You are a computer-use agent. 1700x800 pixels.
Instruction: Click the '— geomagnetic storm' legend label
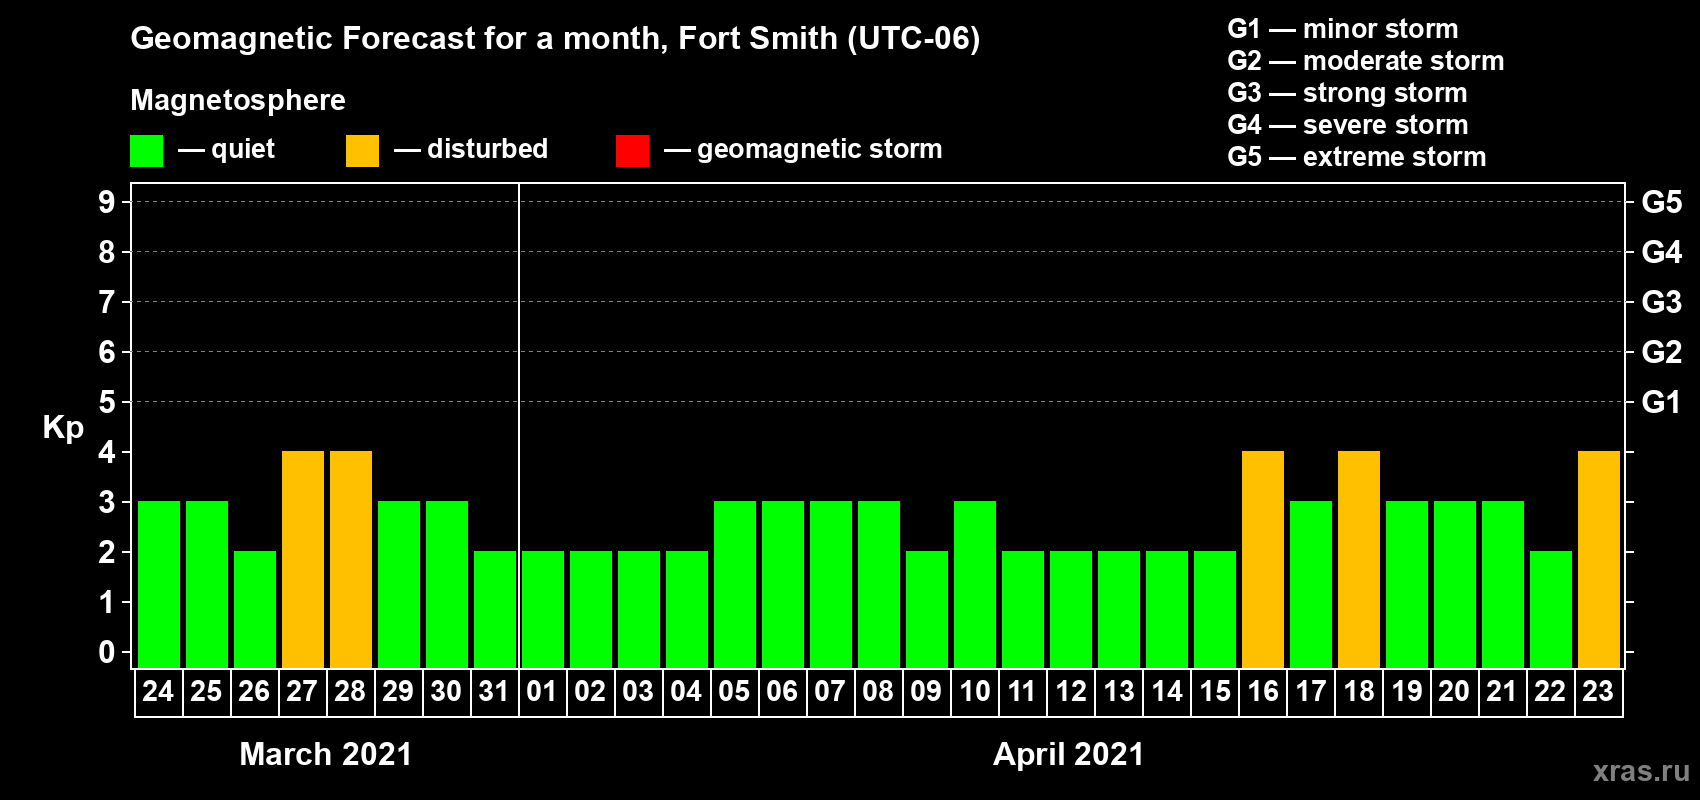pos(803,150)
